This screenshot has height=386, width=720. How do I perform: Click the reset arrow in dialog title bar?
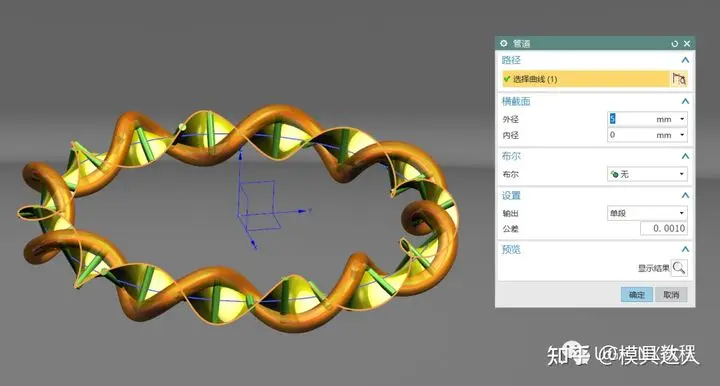[x=675, y=44]
